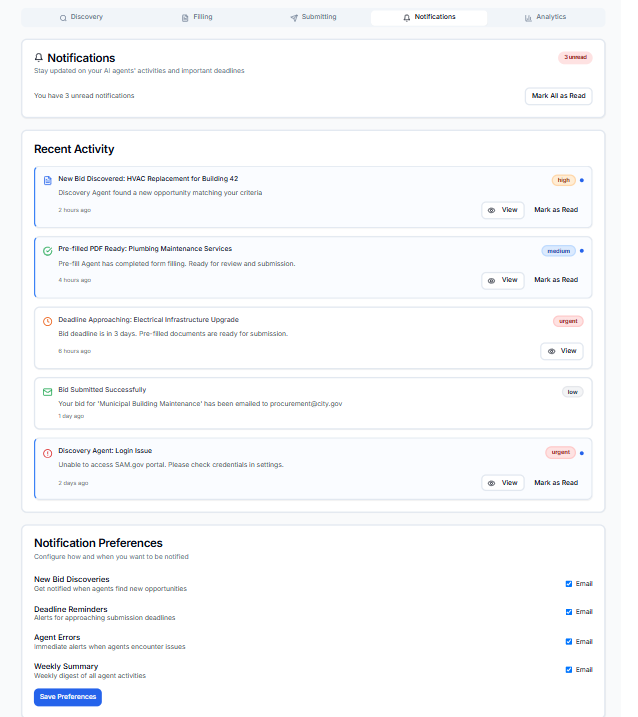View the Discovery Agent Login Issue notification
The image size is (638, 717).
pos(503,483)
